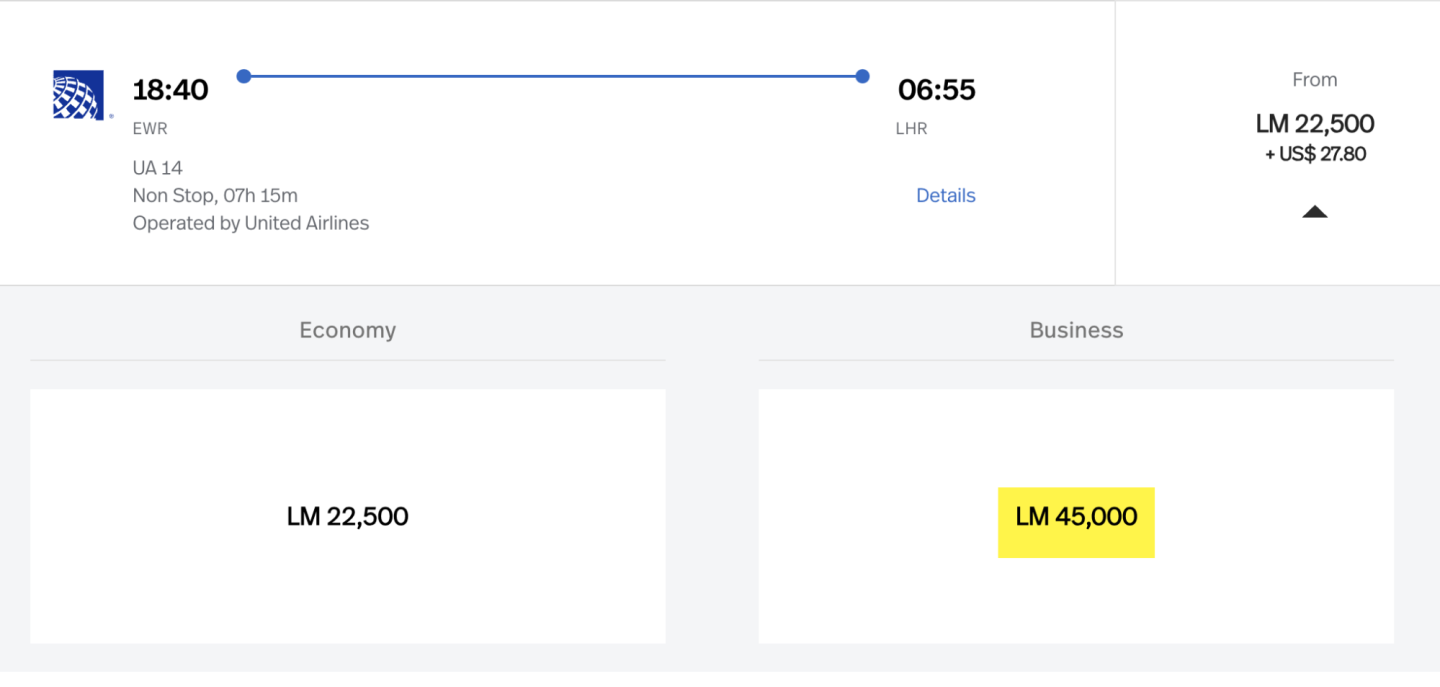Click the arrival dot on route line
This screenshot has height=687, width=1440.
point(862,76)
